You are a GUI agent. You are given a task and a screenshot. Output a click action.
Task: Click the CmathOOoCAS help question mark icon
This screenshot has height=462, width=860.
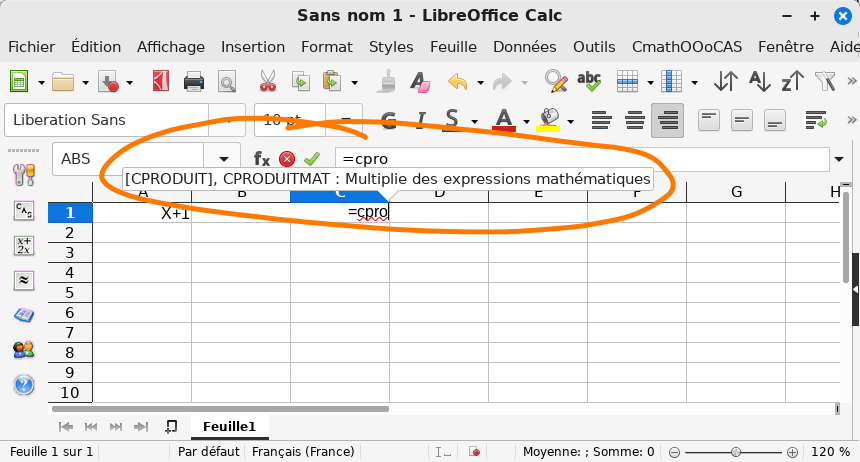(23, 385)
